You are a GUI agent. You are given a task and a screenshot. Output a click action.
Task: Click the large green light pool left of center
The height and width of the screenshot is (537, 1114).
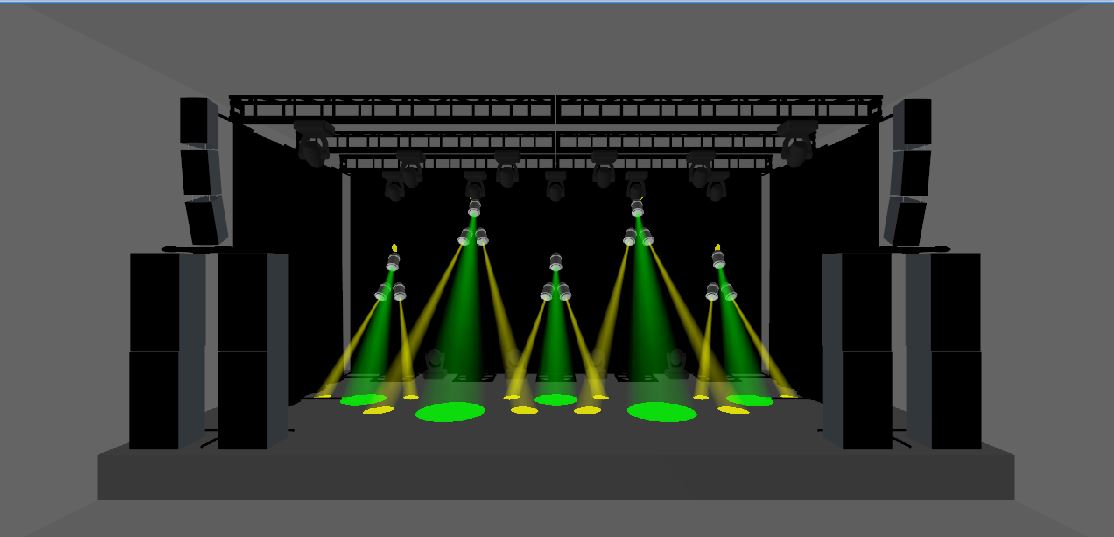click(450, 411)
